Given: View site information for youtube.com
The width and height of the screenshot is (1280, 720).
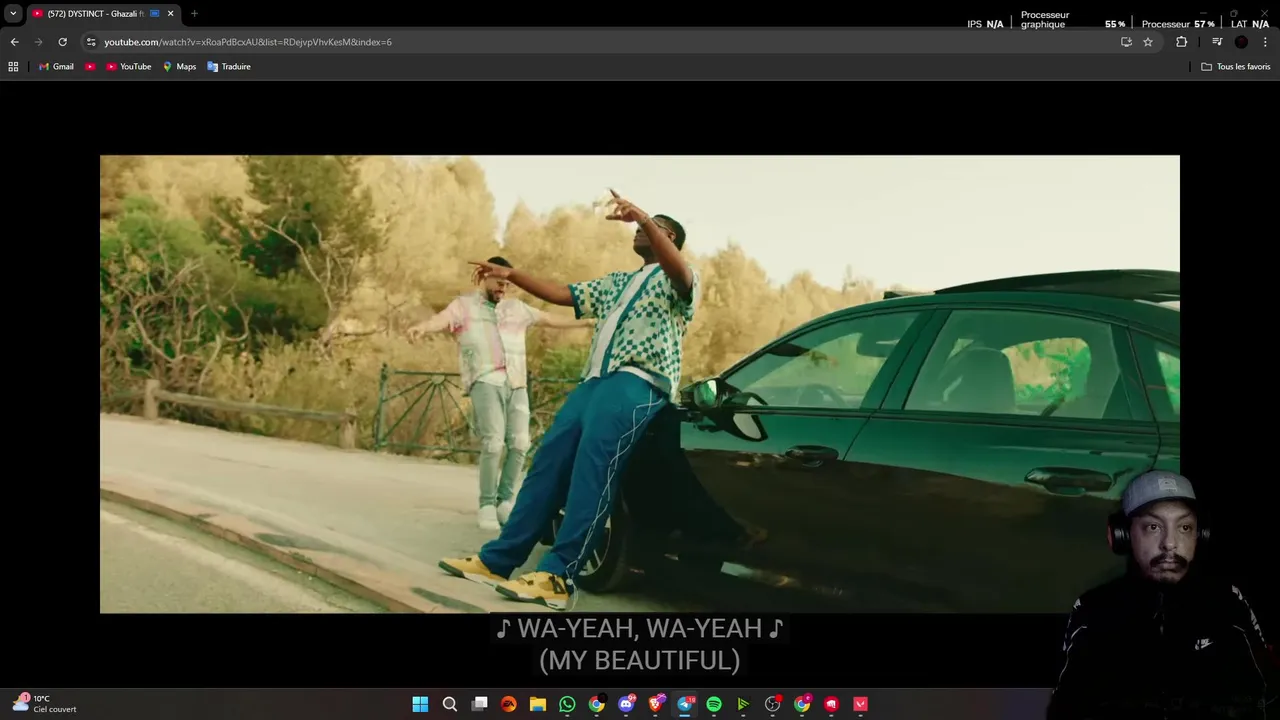Looking at the screenshot, I should pyautogui.click(x=91, y=42).
